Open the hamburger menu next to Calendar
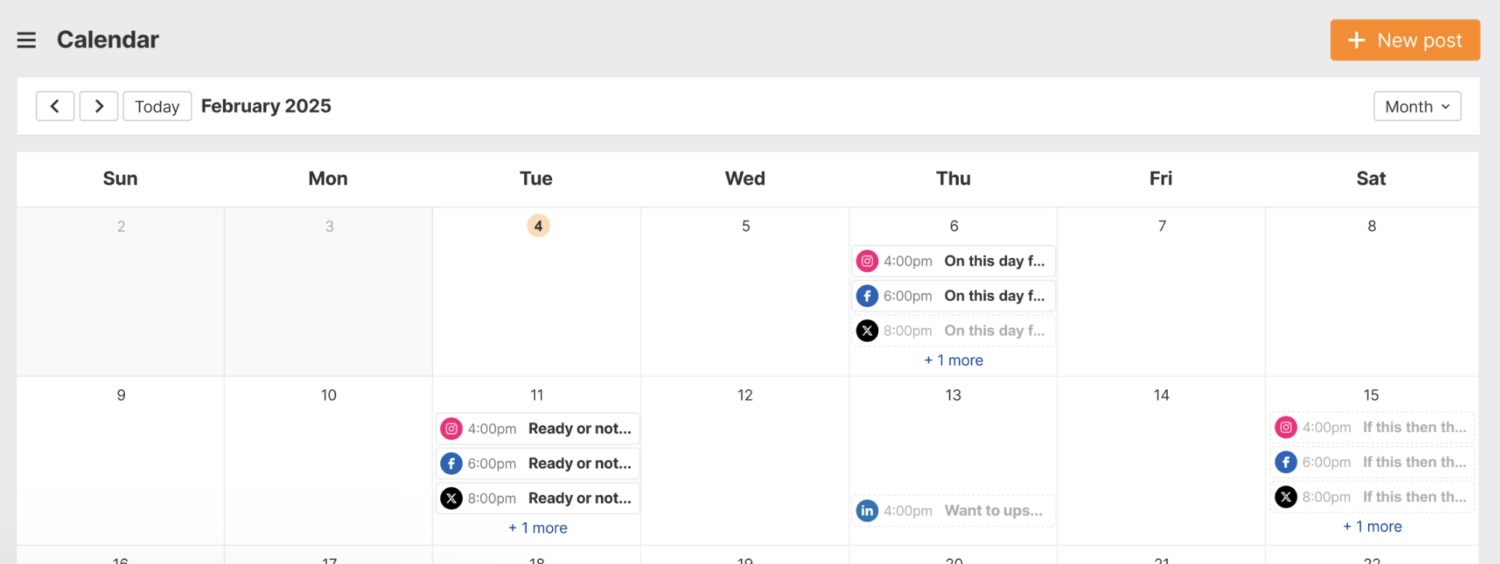This screenshot has height=564, width=1500. (x=27, y=40)
